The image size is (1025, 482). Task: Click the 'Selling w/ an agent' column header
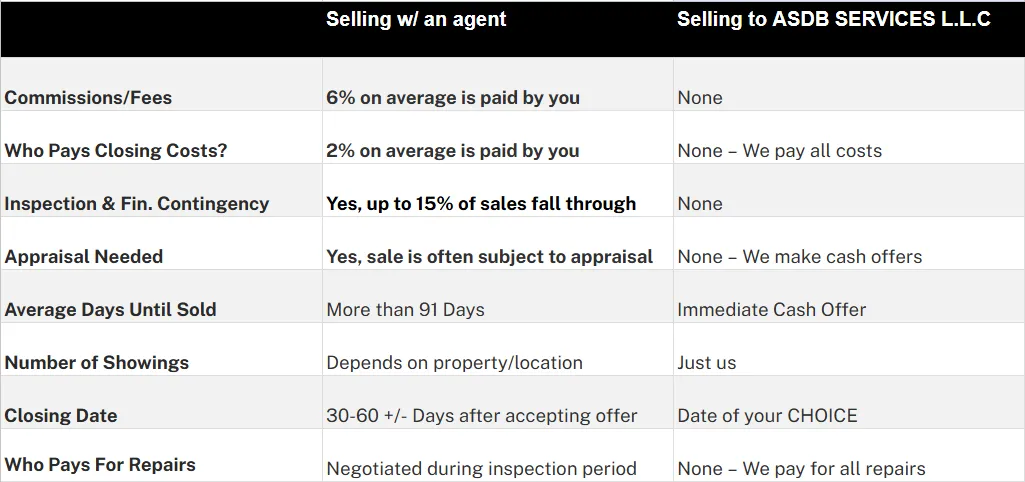pos(416,19)
